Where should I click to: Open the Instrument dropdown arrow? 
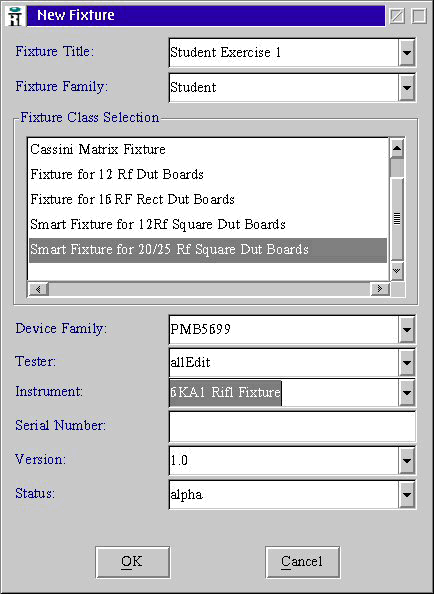pyautogui.click(x=407, y=392)
